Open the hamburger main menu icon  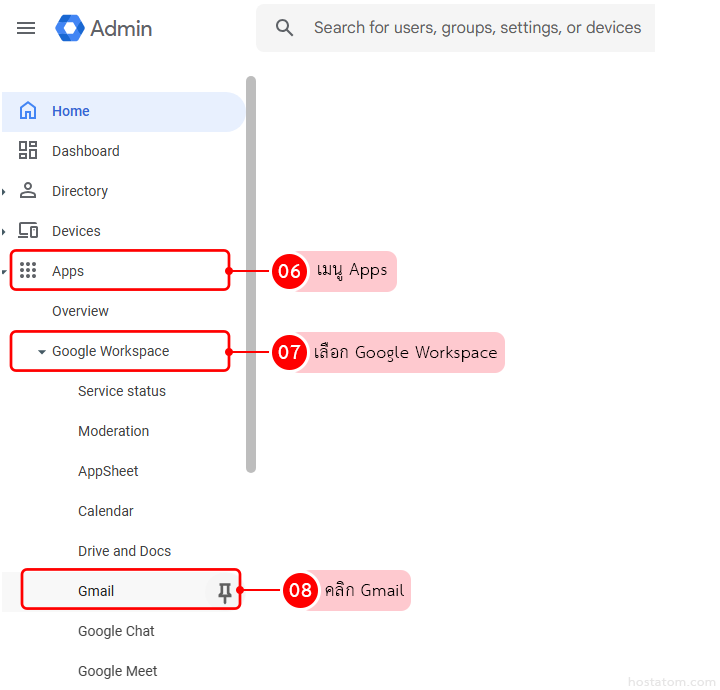click(x=26, y=28)
